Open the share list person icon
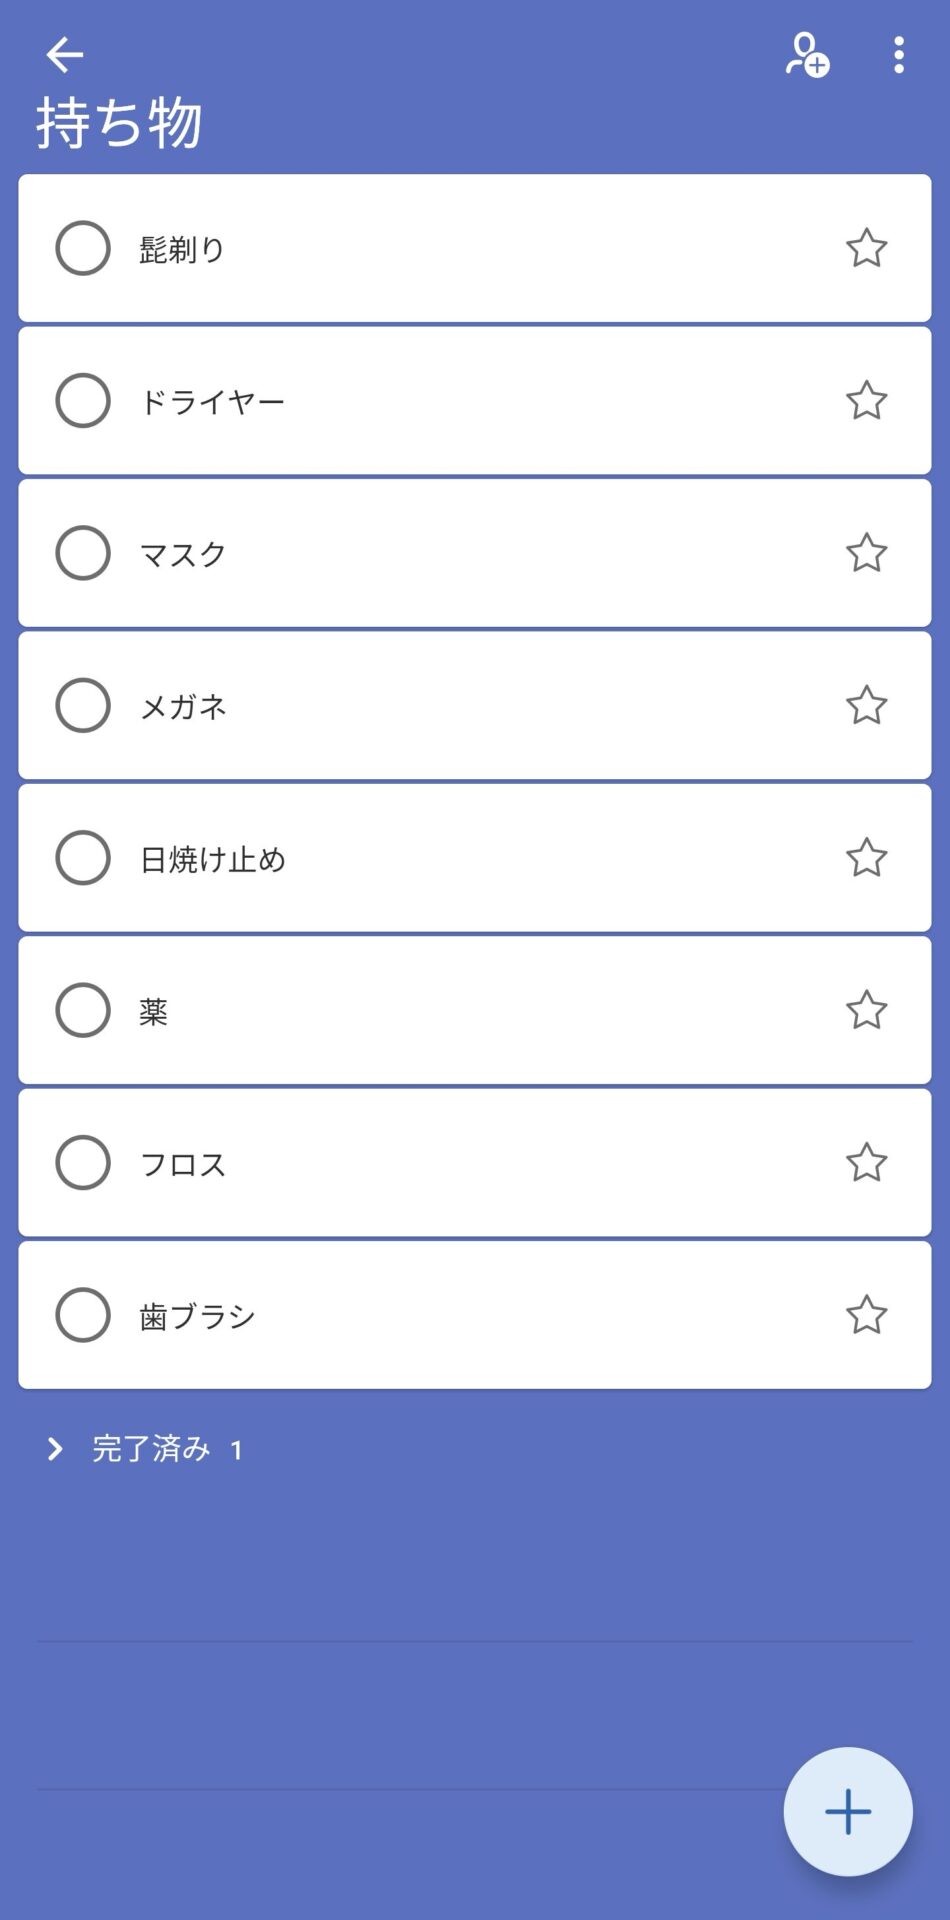Image resolution: width=950 pixels, height=1920 pixels. click(806, 55)
